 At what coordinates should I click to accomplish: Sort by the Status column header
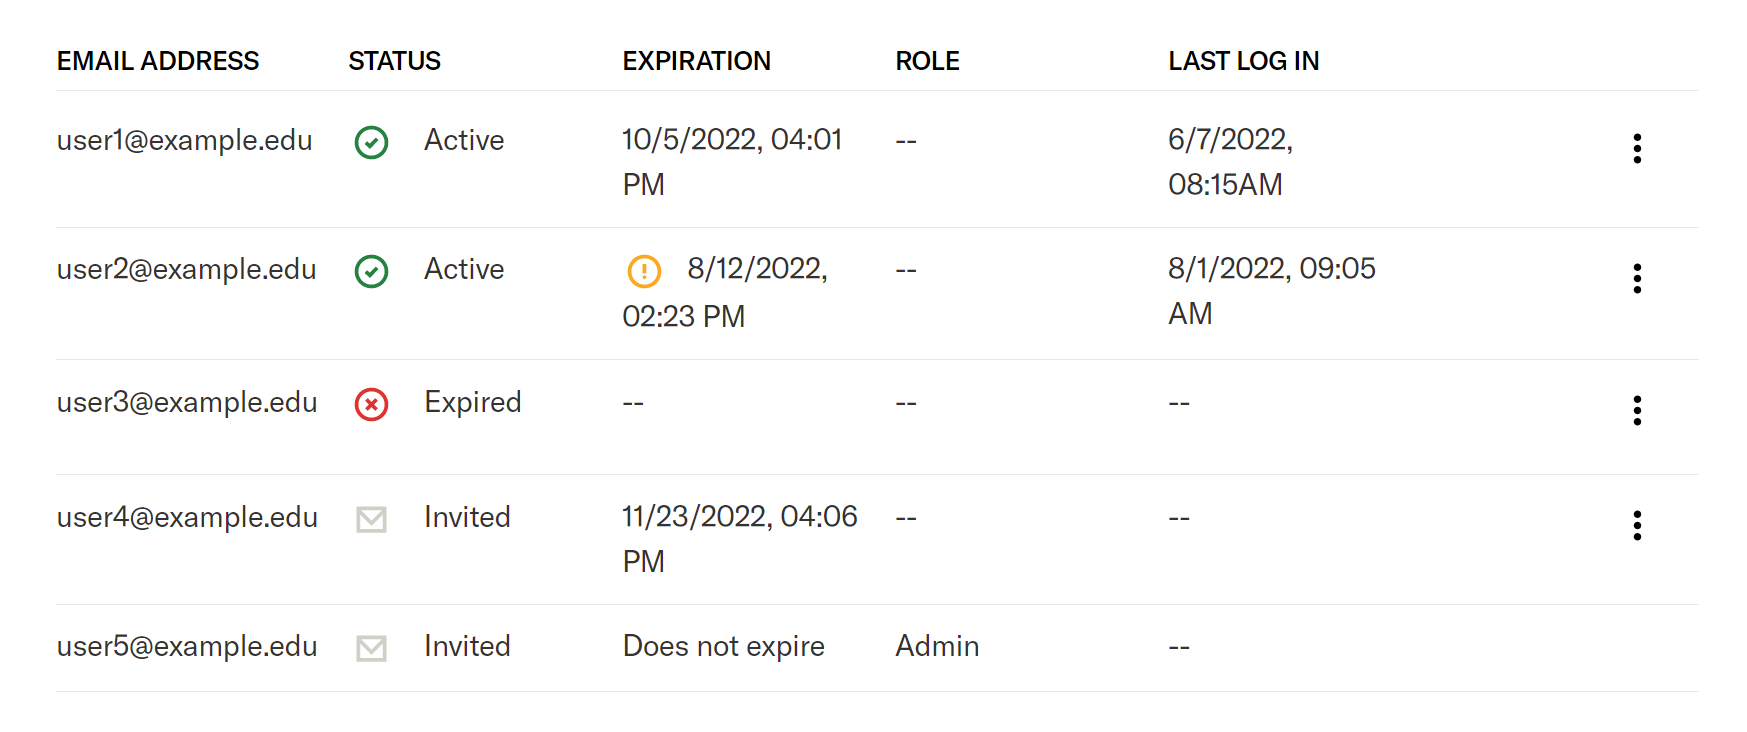[394, 61]
